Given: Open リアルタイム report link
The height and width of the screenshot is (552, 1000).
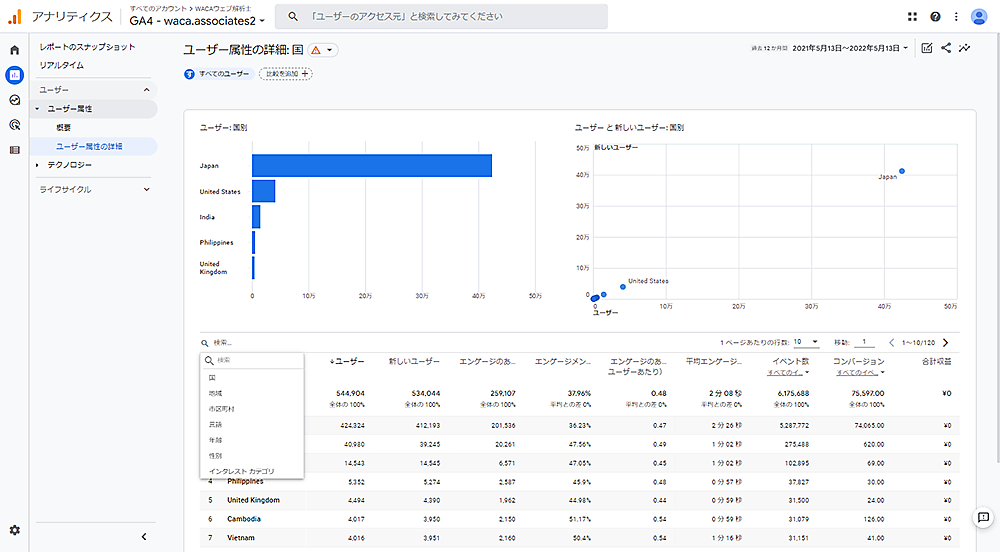Looking at the screenshot, I should pyautogui.click(x=62, y=65).
